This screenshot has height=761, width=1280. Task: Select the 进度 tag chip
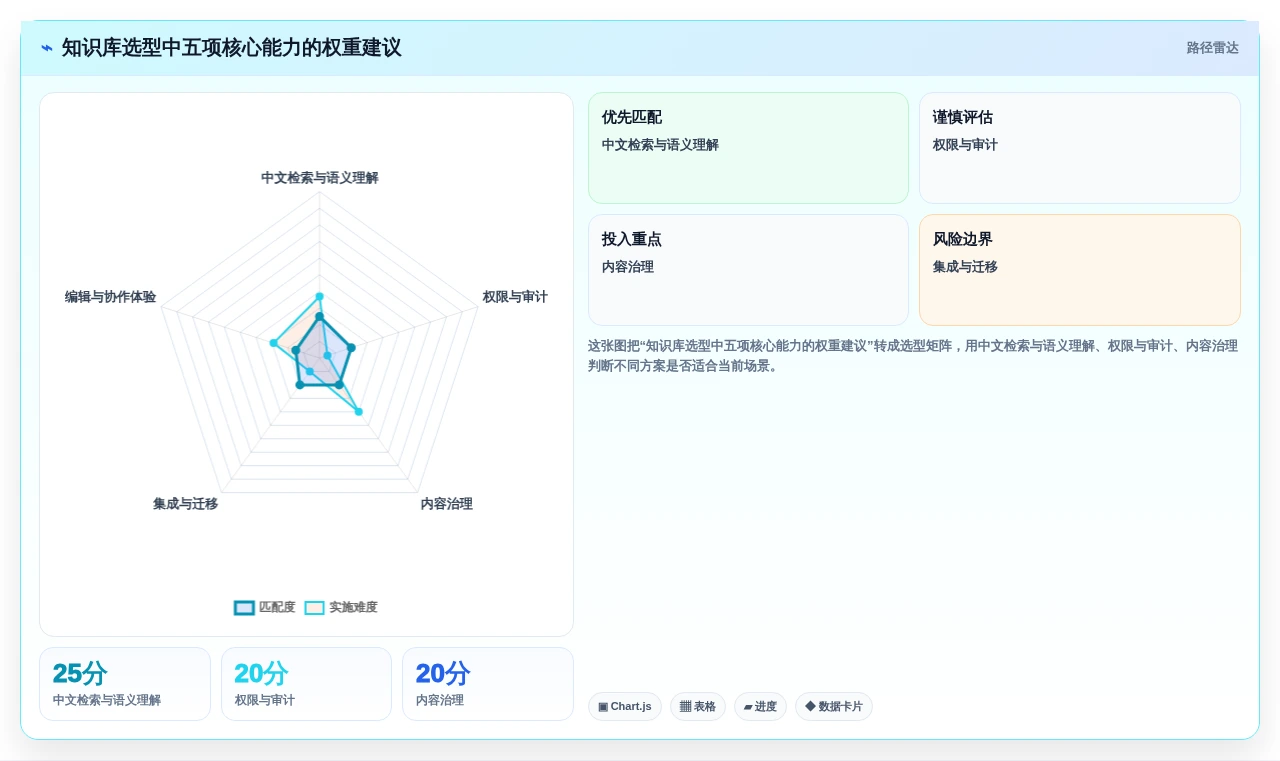[760, 706]
